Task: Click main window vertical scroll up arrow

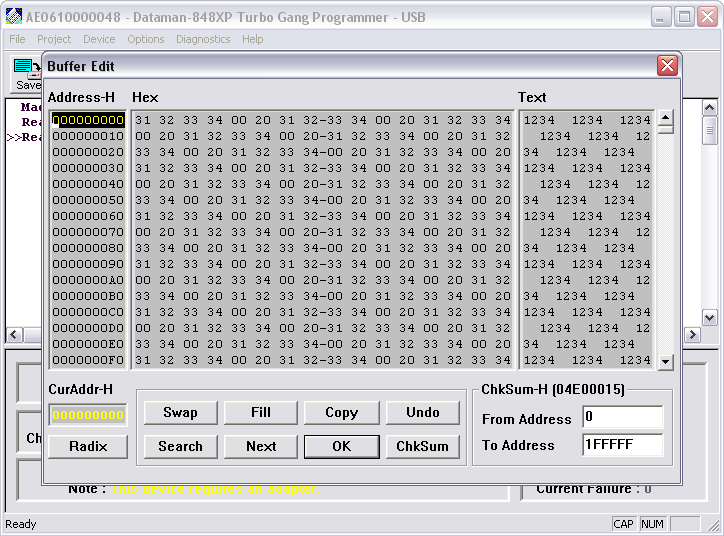Action: click(709, 108)
